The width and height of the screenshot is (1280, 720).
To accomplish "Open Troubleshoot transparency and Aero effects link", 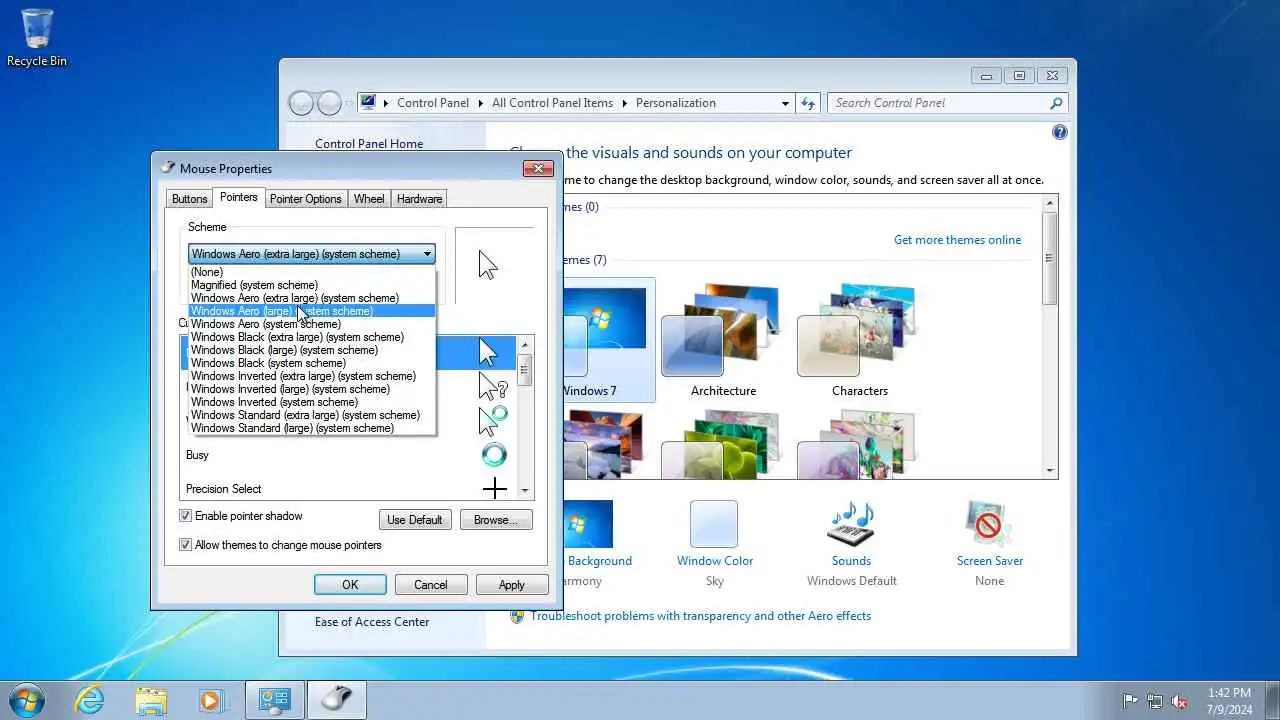I will click(700, 616).
